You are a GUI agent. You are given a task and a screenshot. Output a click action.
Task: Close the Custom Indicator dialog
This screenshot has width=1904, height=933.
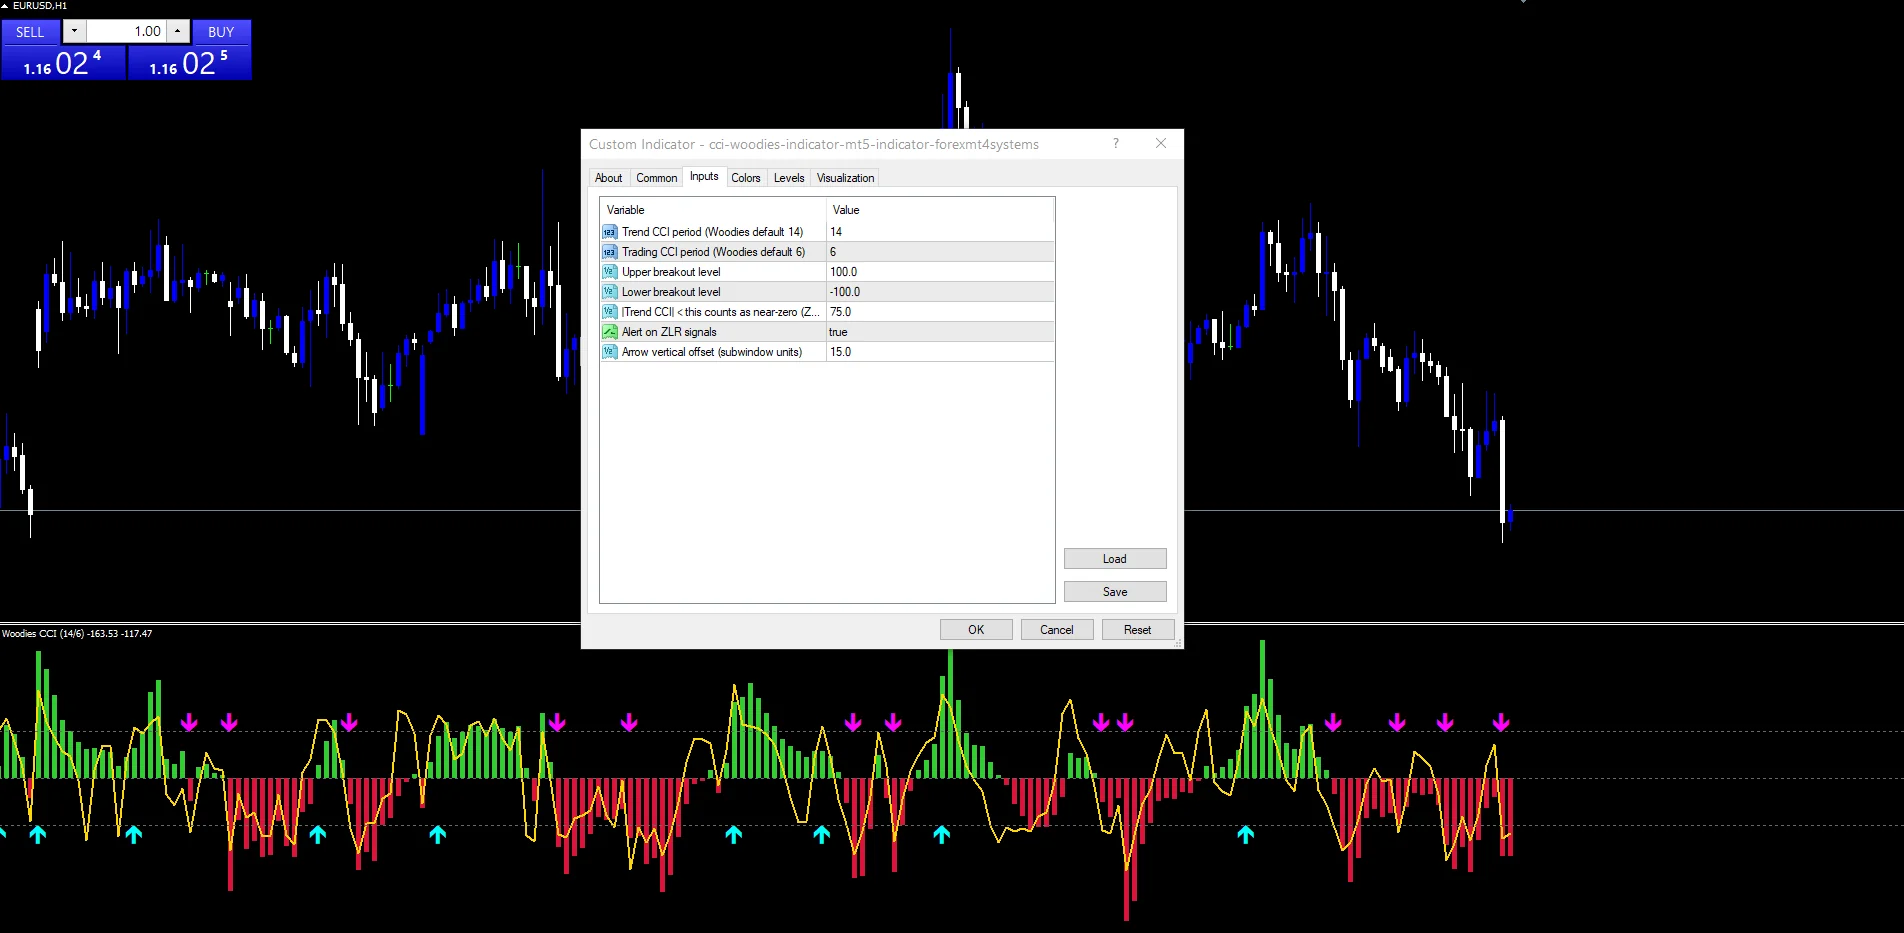coord(1161,144)
